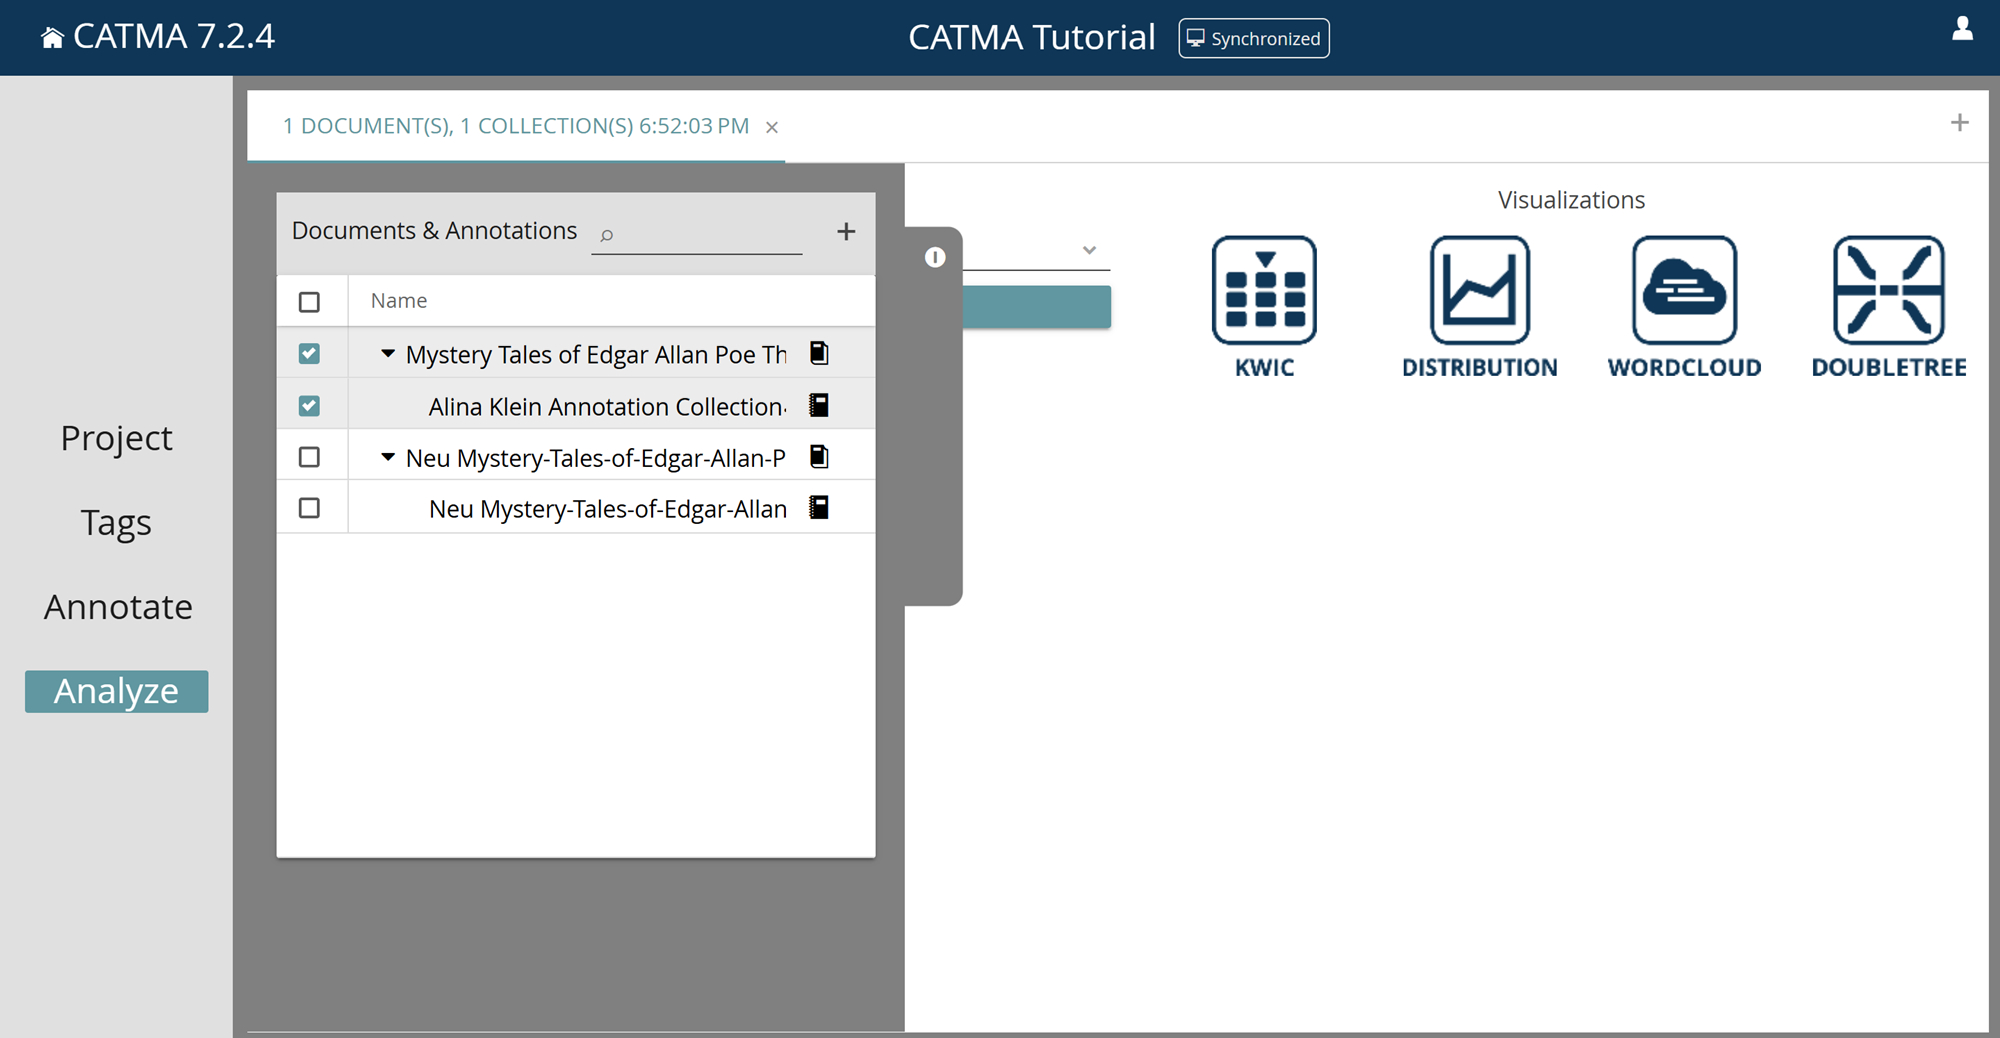Screen dimensions: 2000x1038
Task: Open the query type dropdown chevron
Action: pos(1089,250)
